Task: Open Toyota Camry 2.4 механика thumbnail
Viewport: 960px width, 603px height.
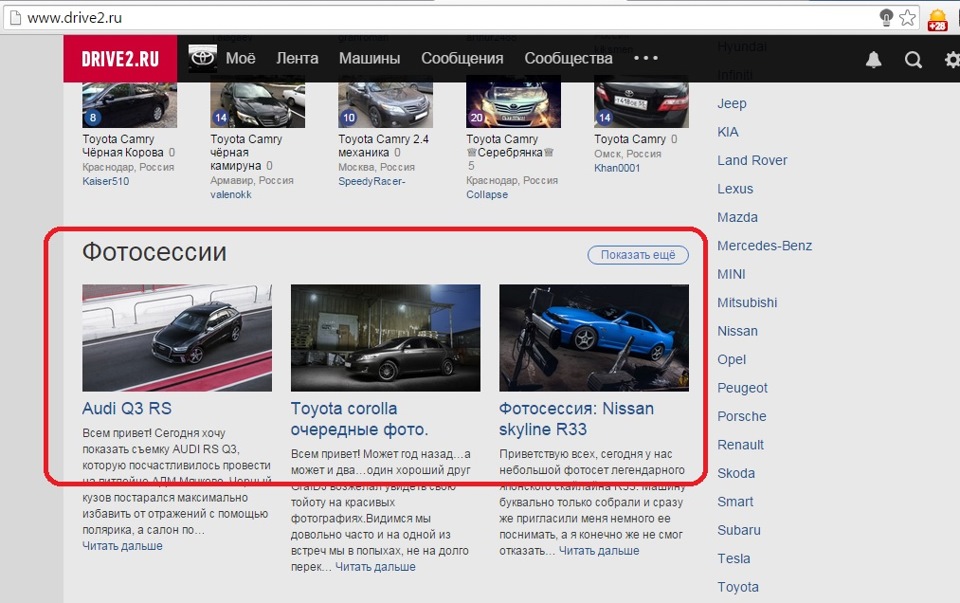Action: pyautogui.click(x=386, y=104)
